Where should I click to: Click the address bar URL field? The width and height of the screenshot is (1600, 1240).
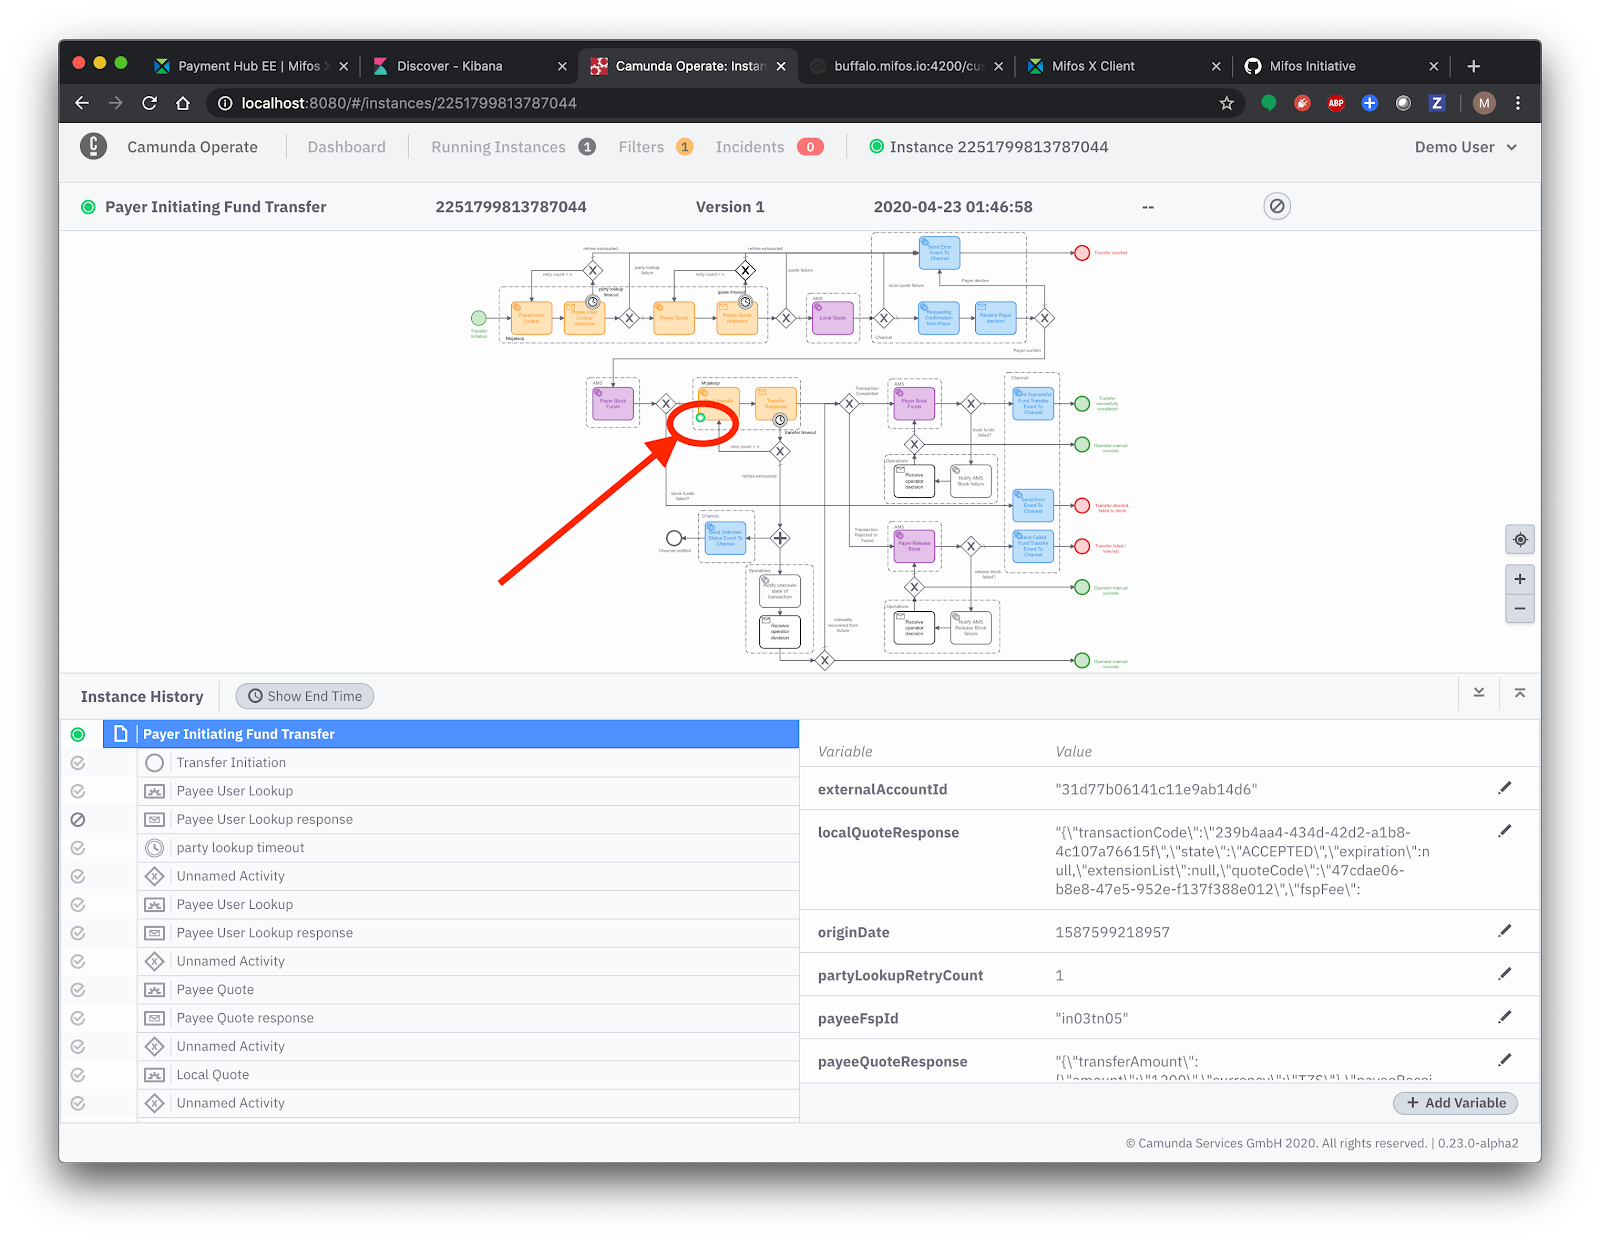pos(725,103)
